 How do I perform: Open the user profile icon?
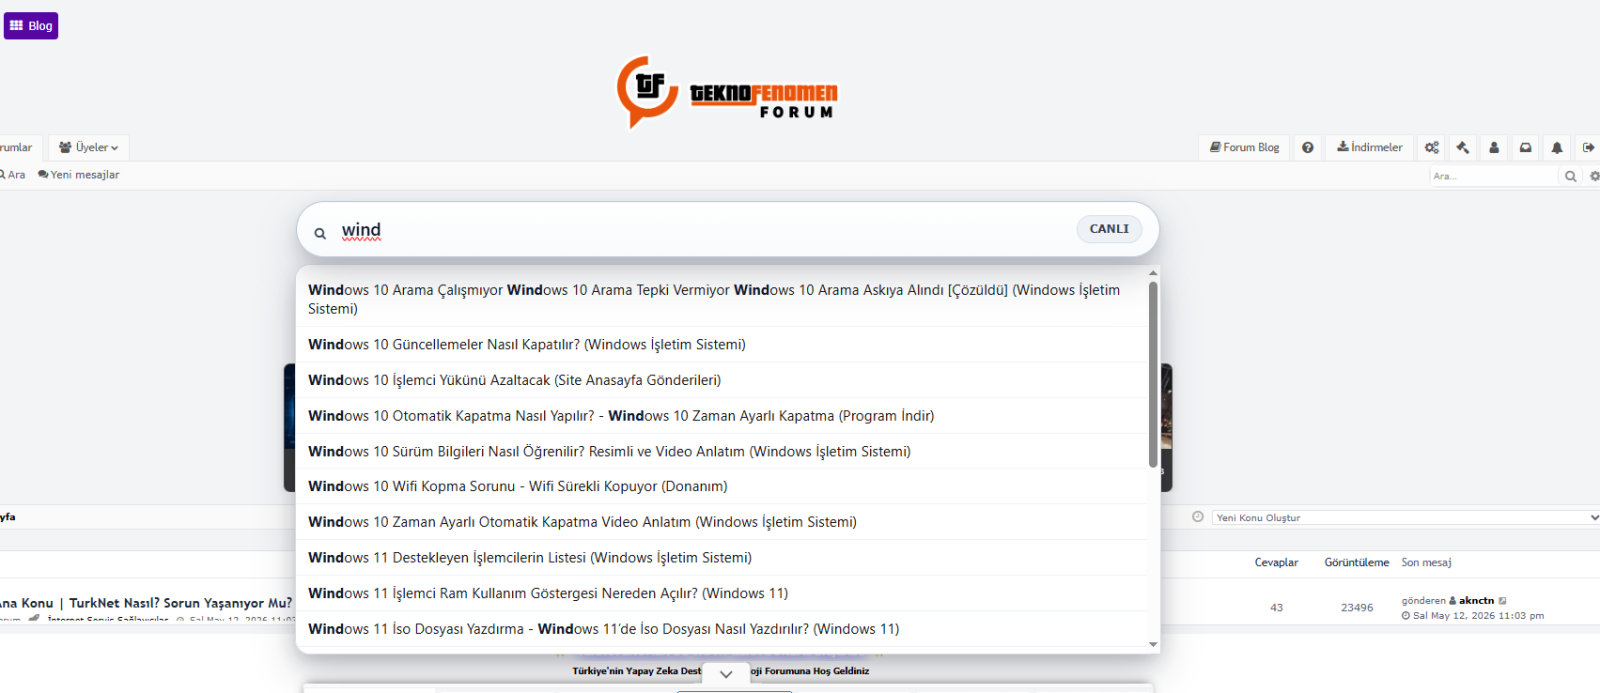[1494, 147]
